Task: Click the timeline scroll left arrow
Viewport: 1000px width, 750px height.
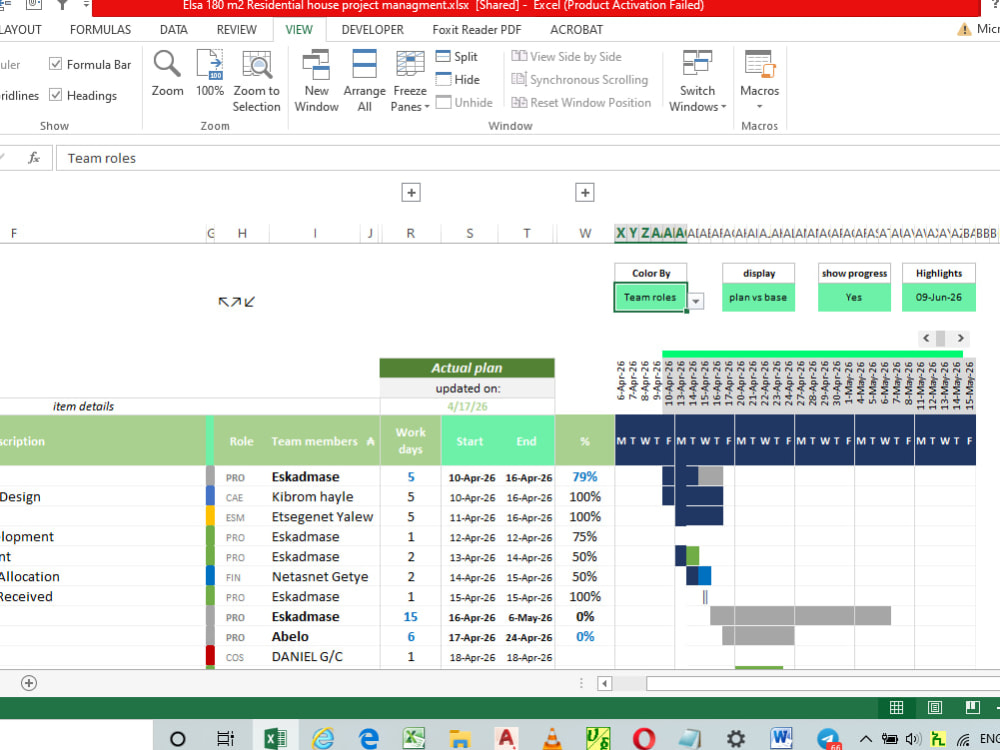Action: pos(926,338)
